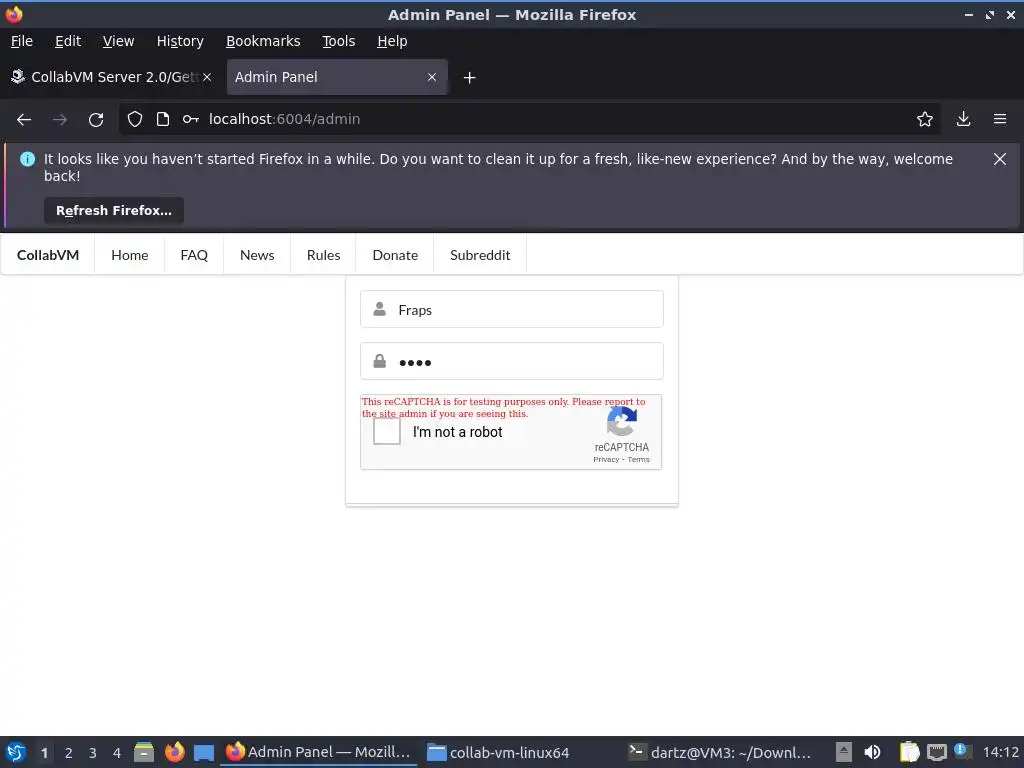
Task: Open the Help menu
Action: tap(392, 41)
